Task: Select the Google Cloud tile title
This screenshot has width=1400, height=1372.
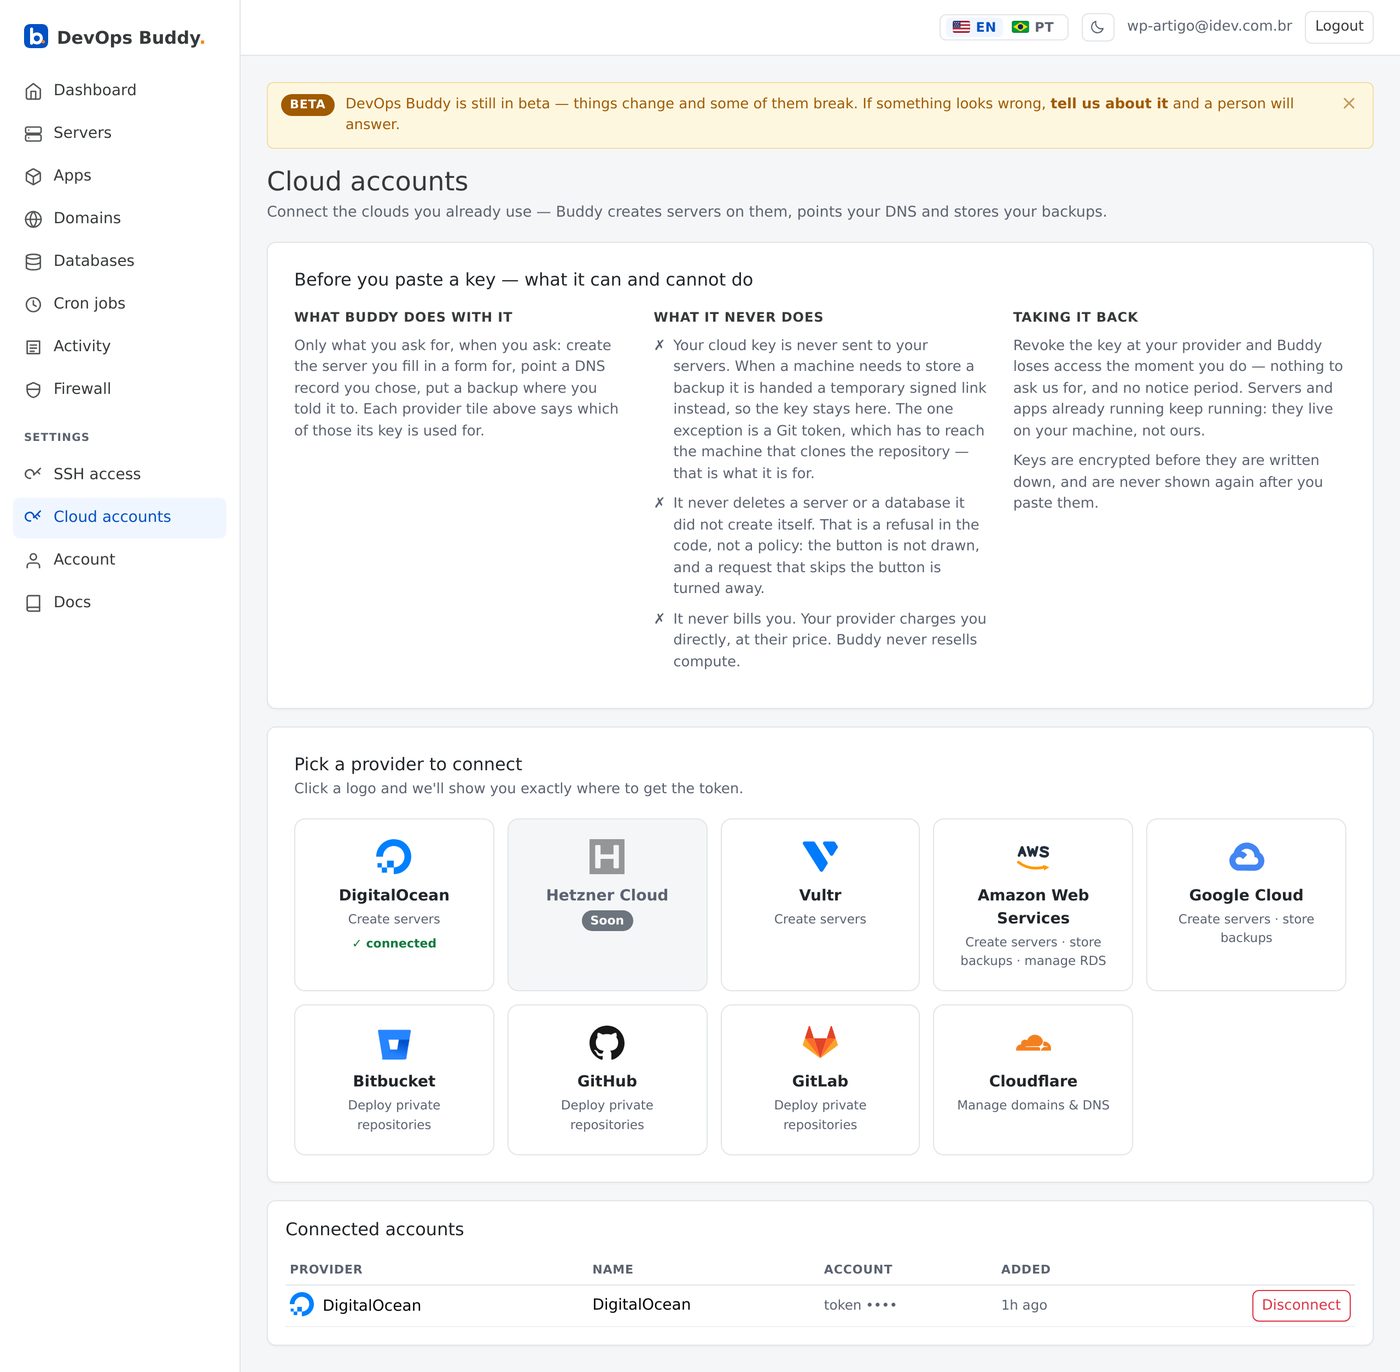Action: [1246, 895]
